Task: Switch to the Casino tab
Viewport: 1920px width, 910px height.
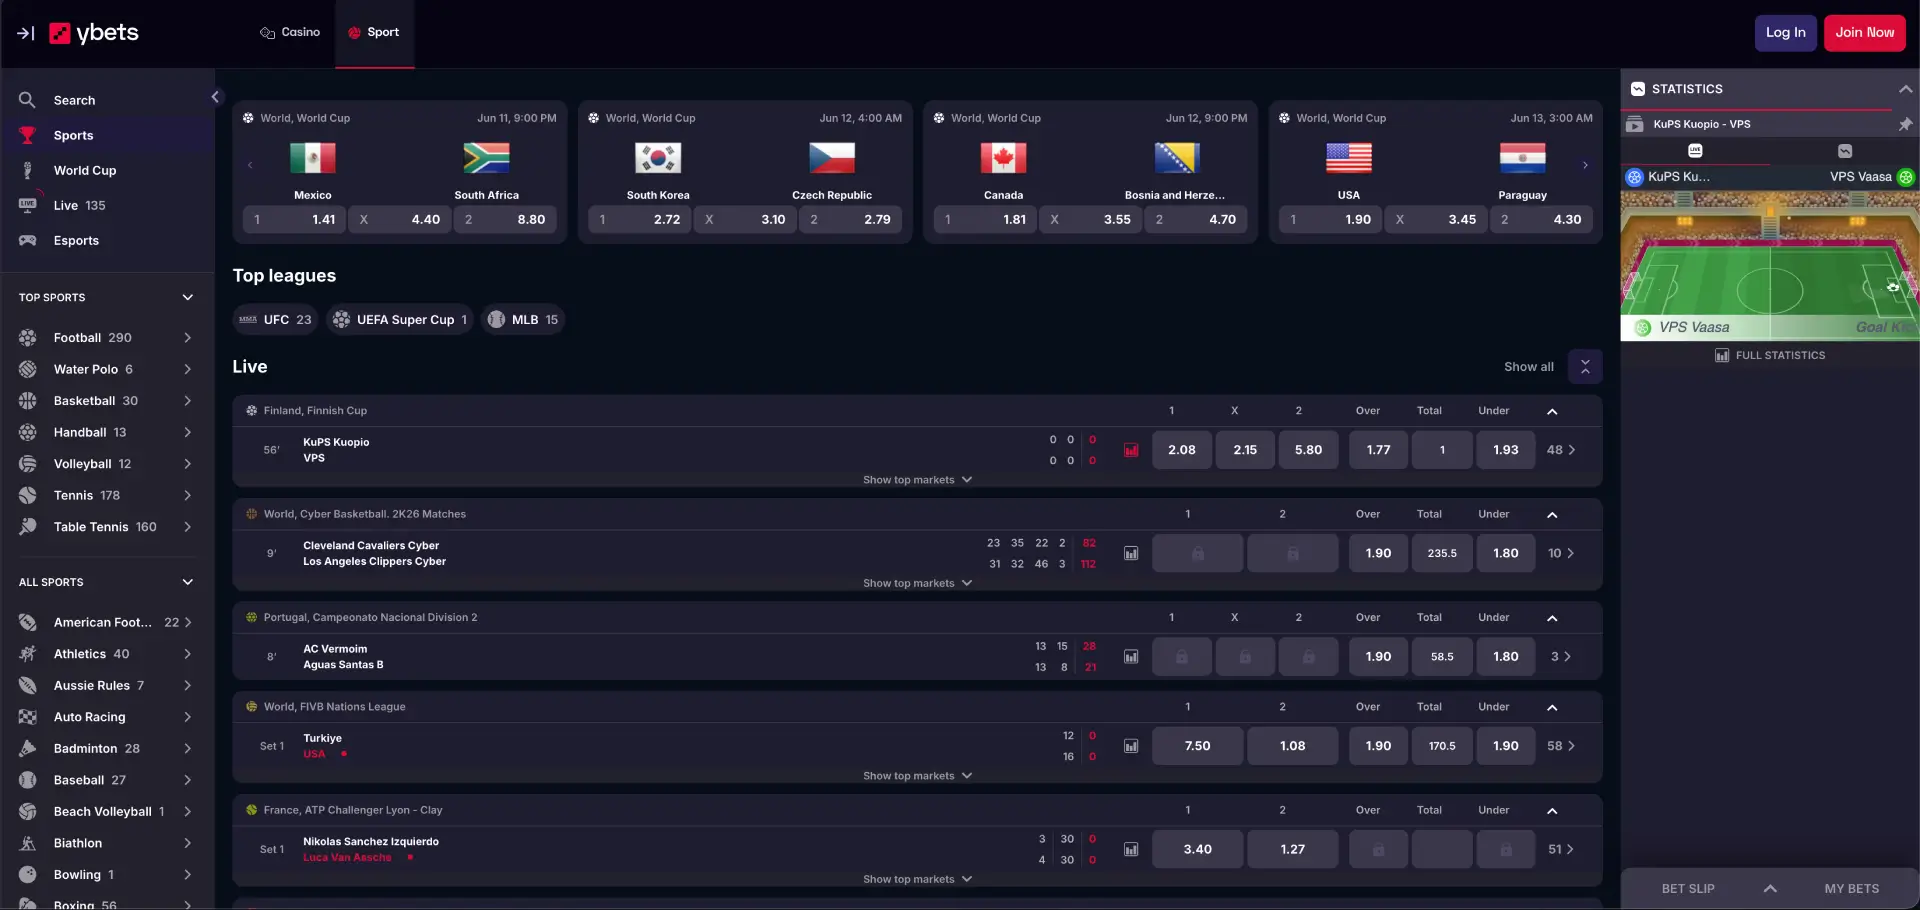Action: coord(290,33)
